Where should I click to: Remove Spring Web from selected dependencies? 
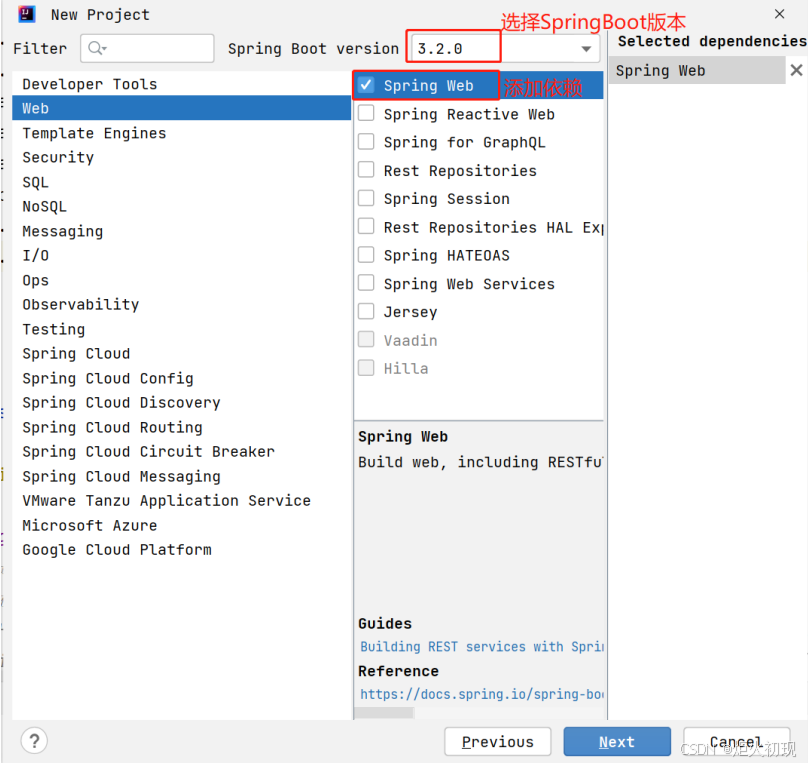[796, 70]
